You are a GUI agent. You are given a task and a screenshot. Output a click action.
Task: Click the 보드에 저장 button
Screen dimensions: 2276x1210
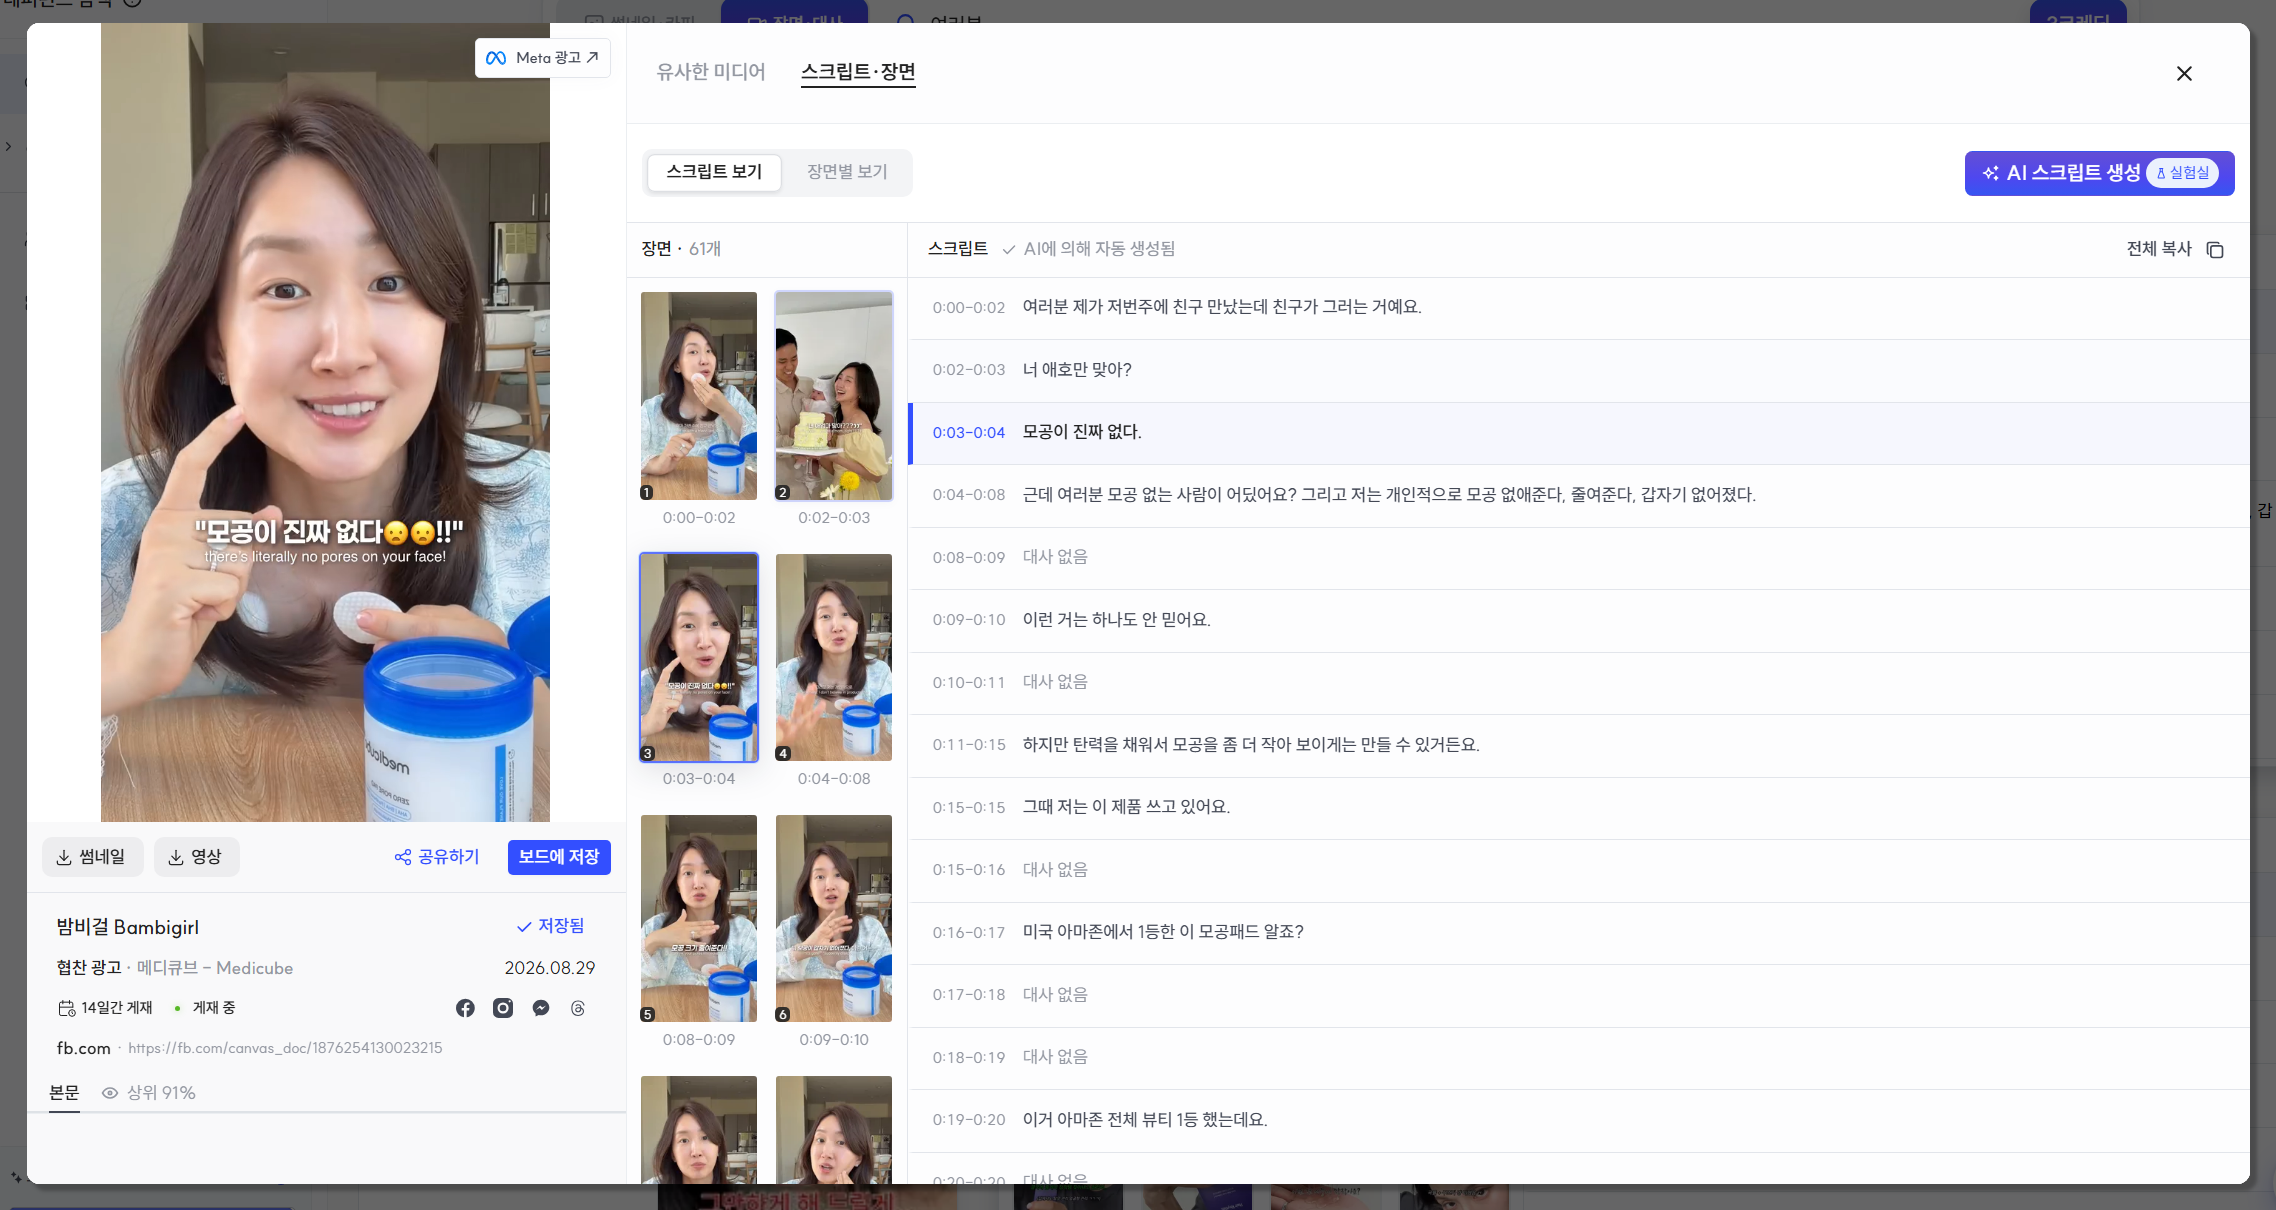pyautogui.click(x=559, y=857)
